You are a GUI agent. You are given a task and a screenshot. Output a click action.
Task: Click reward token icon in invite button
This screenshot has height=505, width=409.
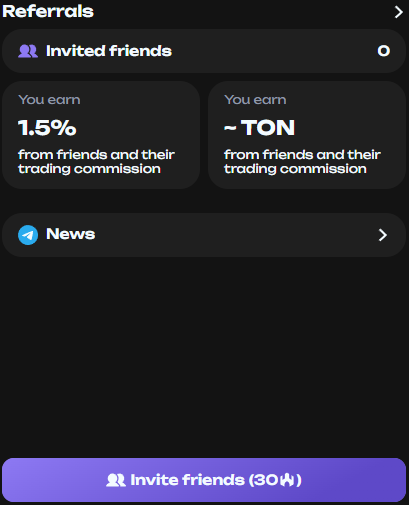click(x=287, y=480)
